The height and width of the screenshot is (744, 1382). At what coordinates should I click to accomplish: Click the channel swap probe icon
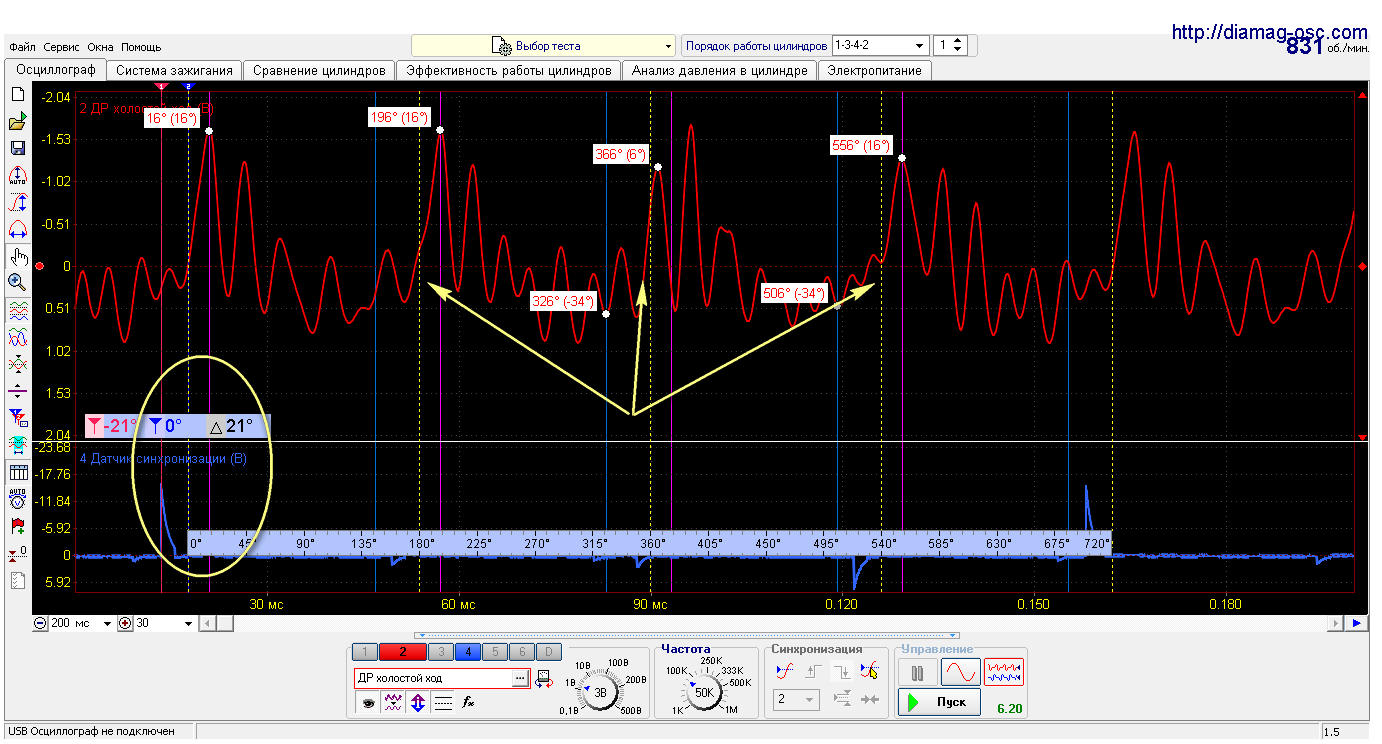coord(543,678)
